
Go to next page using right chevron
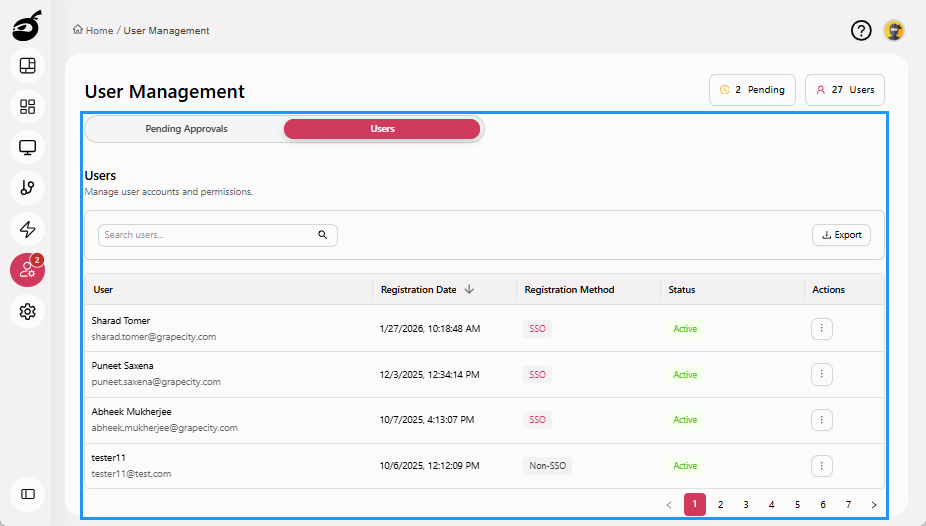pos(874,505)
